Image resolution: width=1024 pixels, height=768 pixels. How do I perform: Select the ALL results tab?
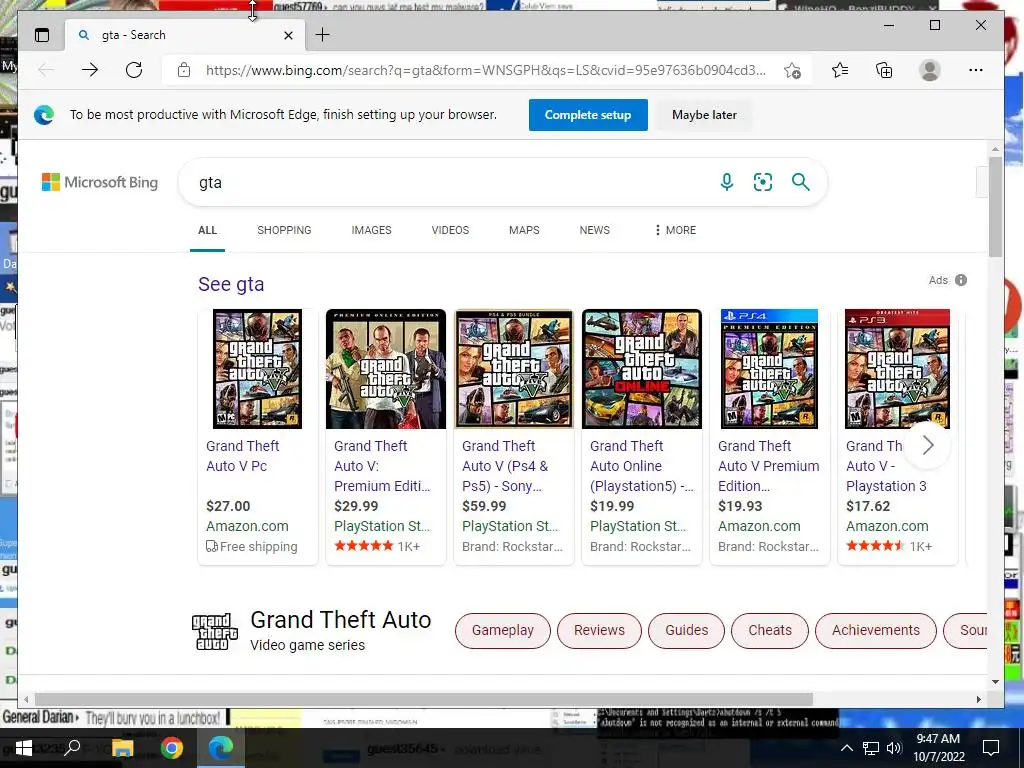[208, 231]
